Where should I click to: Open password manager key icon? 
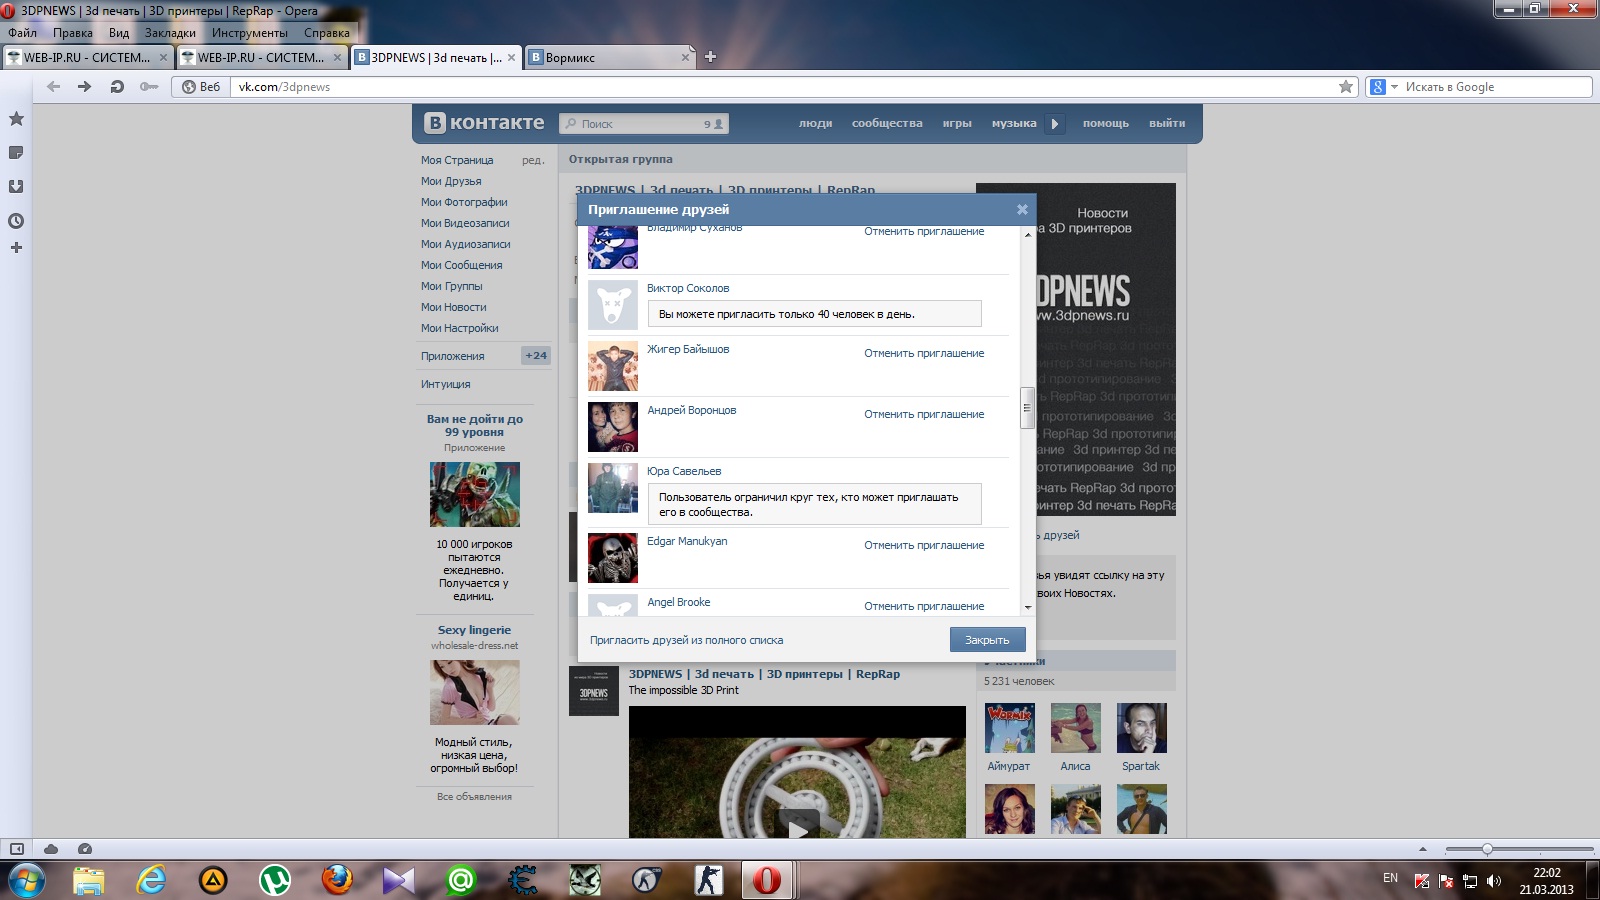149,87
